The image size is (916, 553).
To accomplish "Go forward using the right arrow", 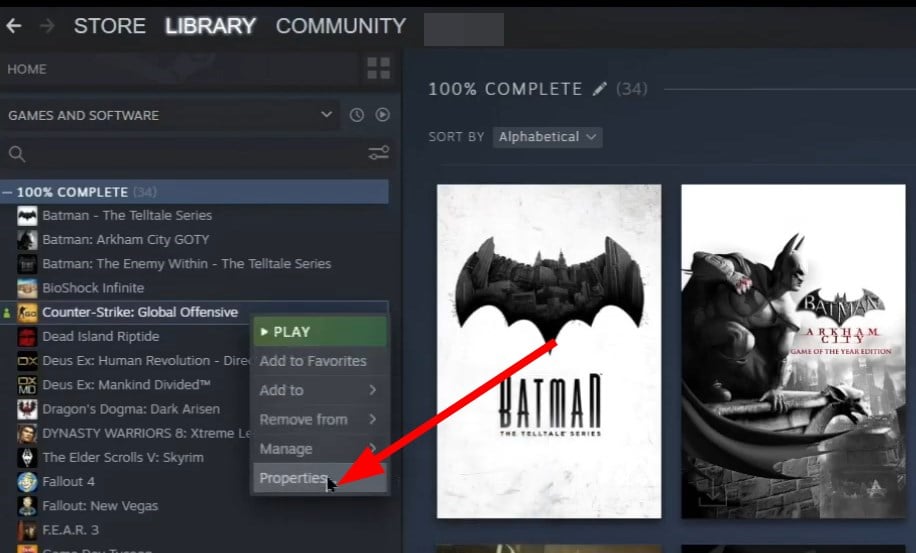I will 47,26.
